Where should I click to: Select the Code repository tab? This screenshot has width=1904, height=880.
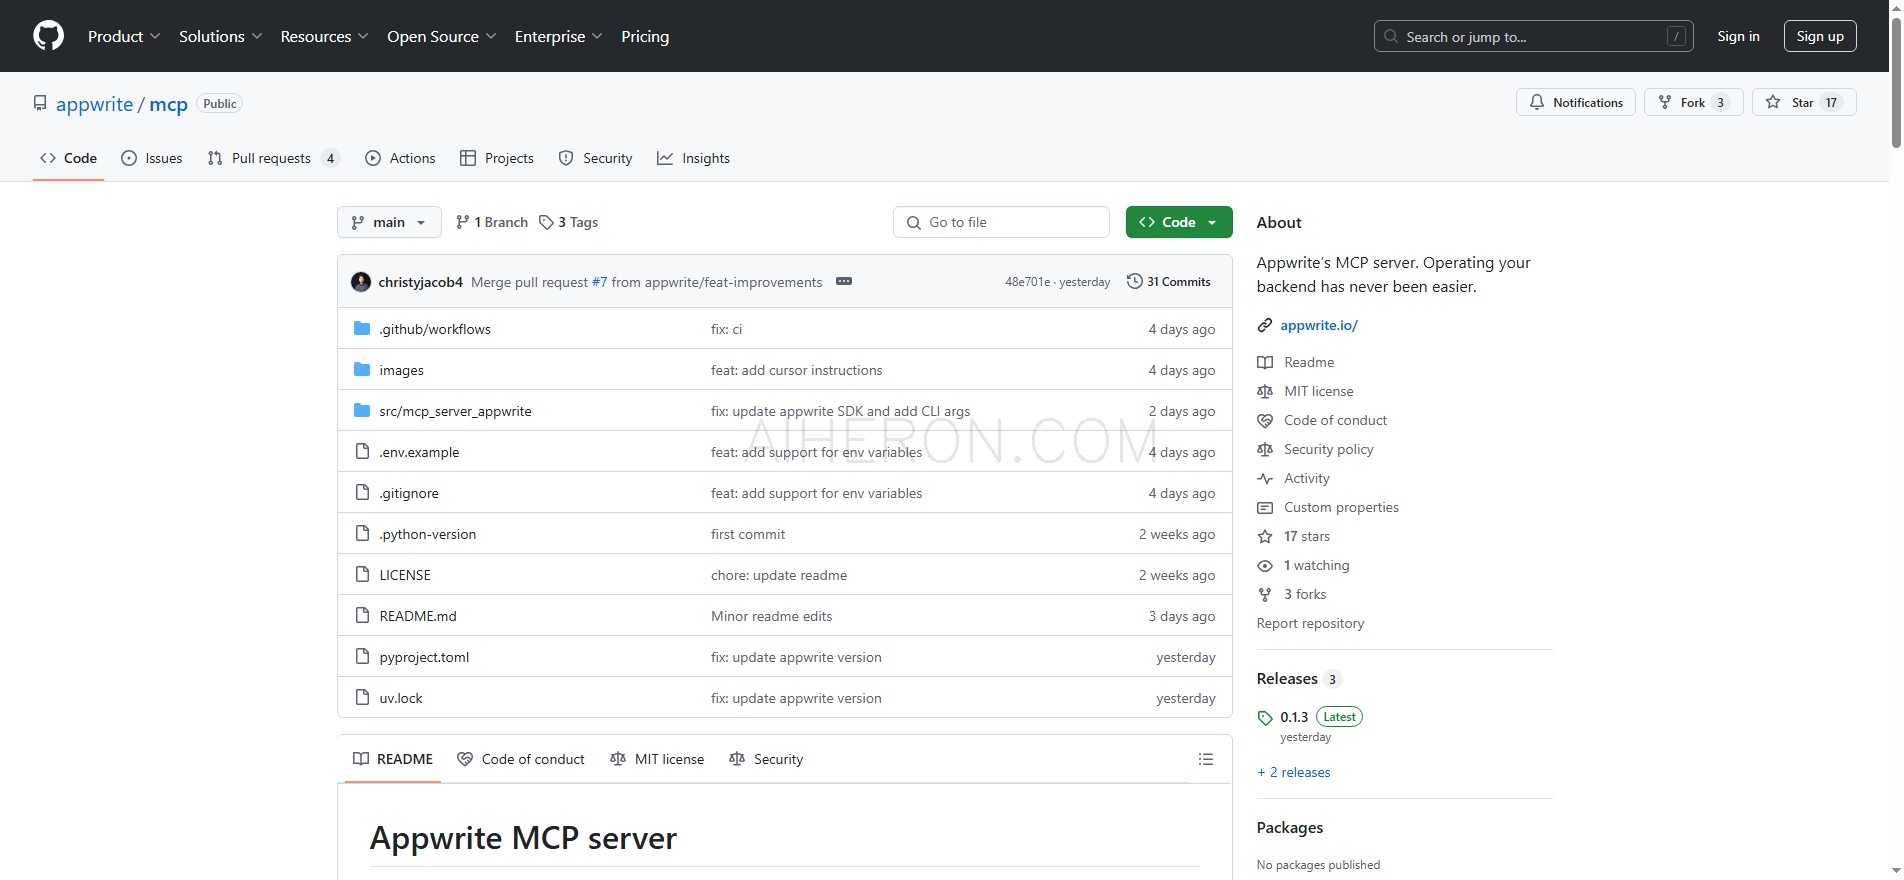[68, 158]
